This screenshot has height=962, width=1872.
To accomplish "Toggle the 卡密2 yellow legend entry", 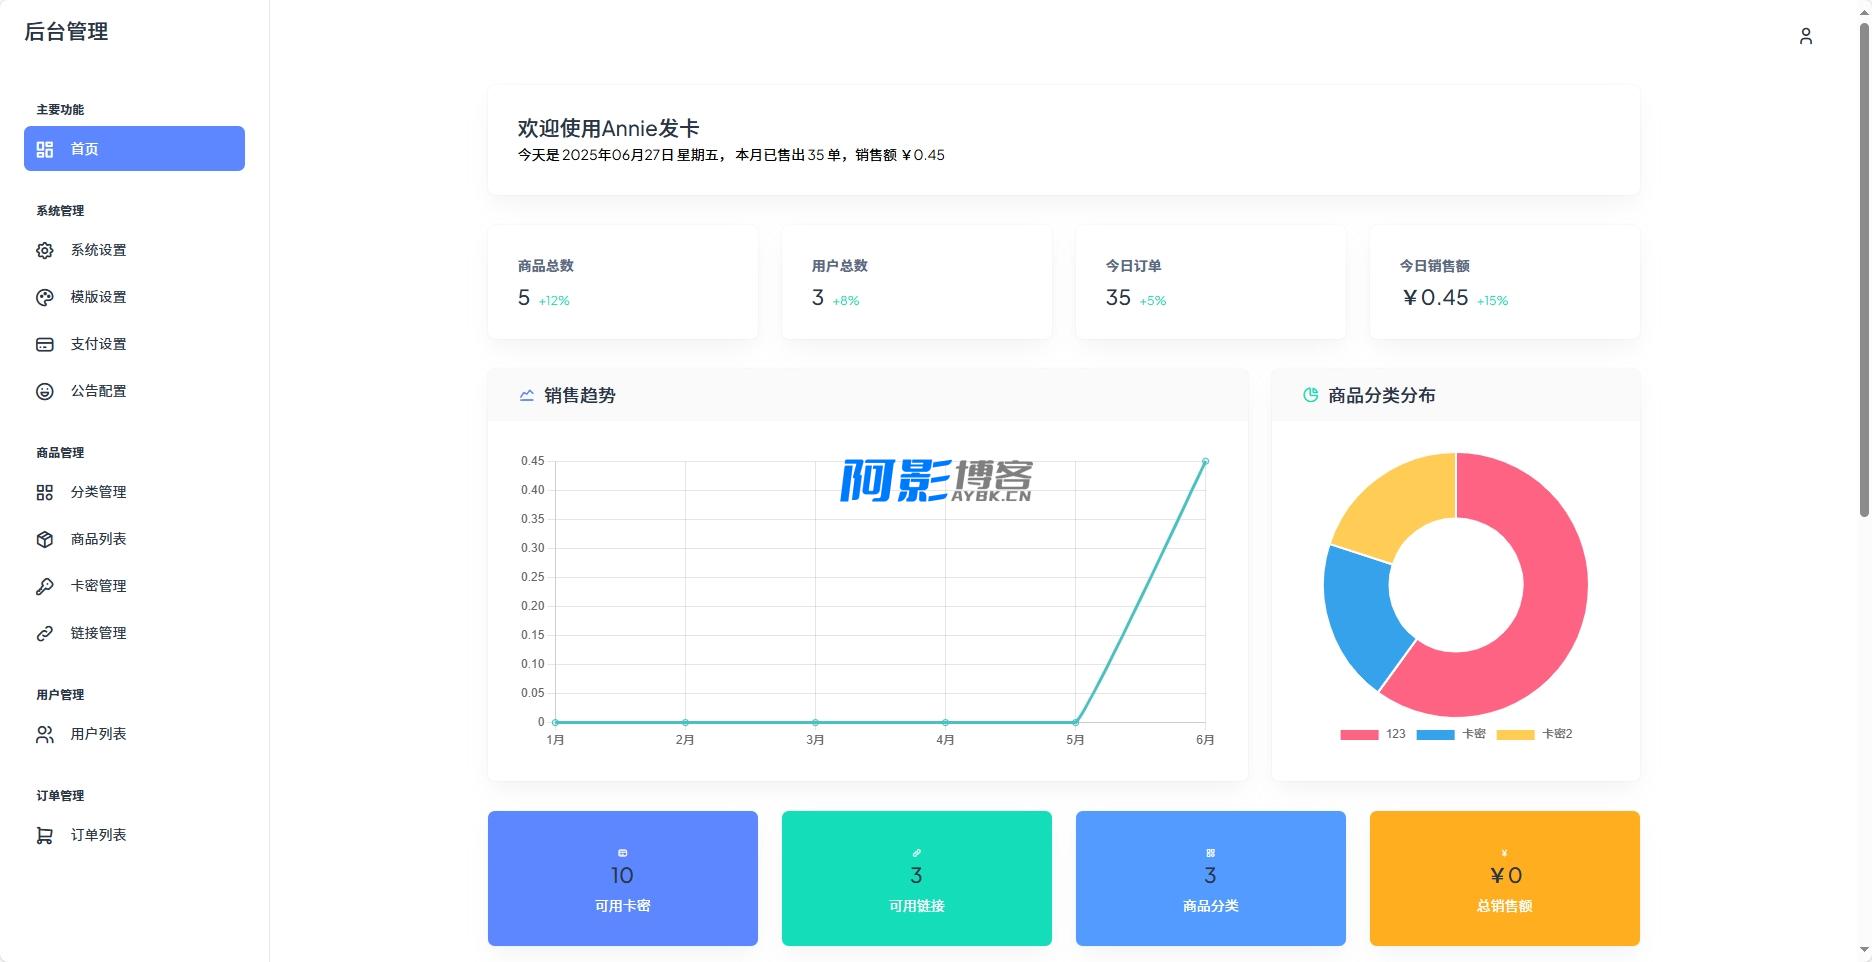I will tap(1533, 734).
